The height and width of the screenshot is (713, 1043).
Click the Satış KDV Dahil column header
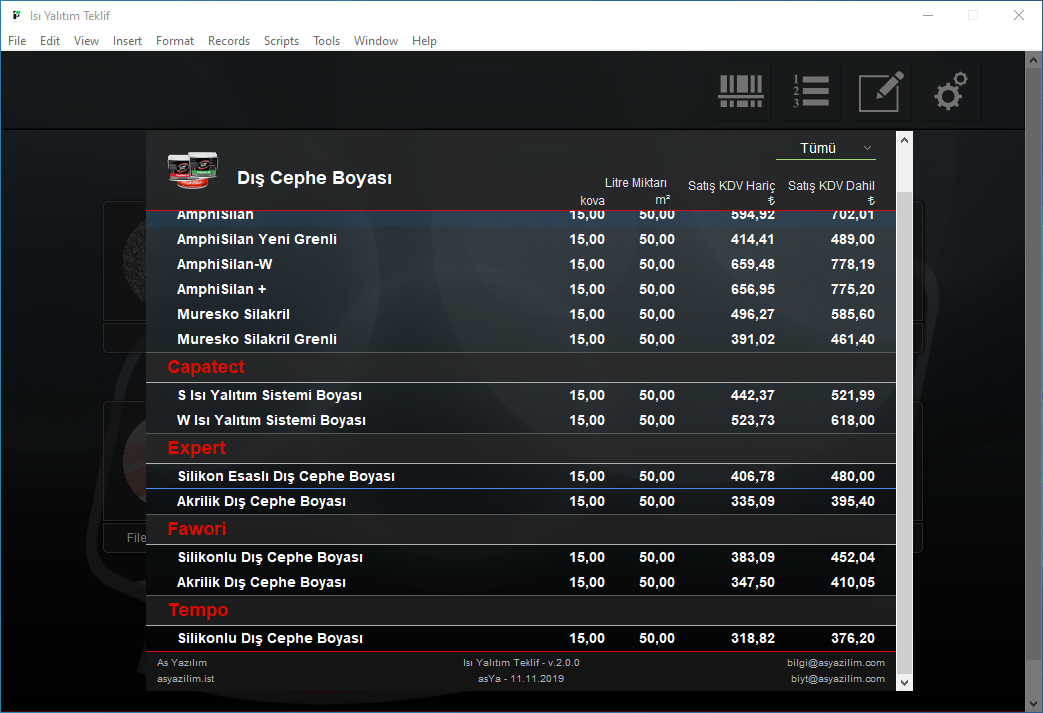(x=831, y=186)
